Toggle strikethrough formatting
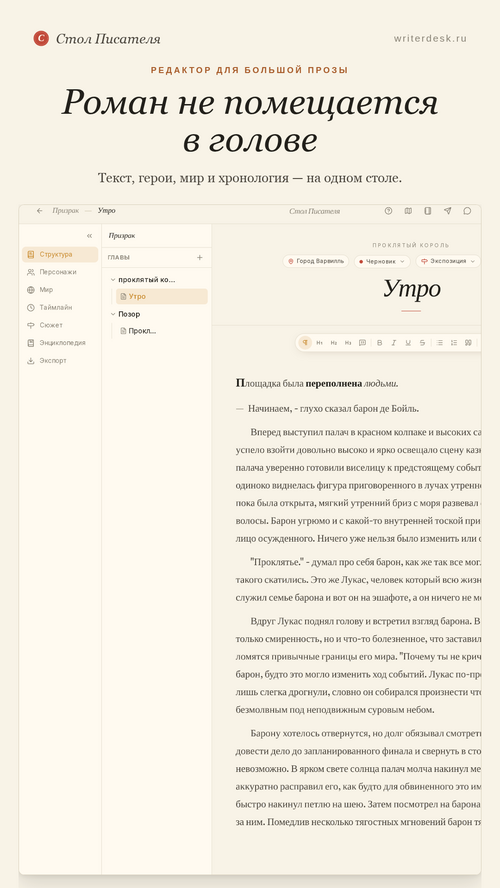 click(422, 343)
